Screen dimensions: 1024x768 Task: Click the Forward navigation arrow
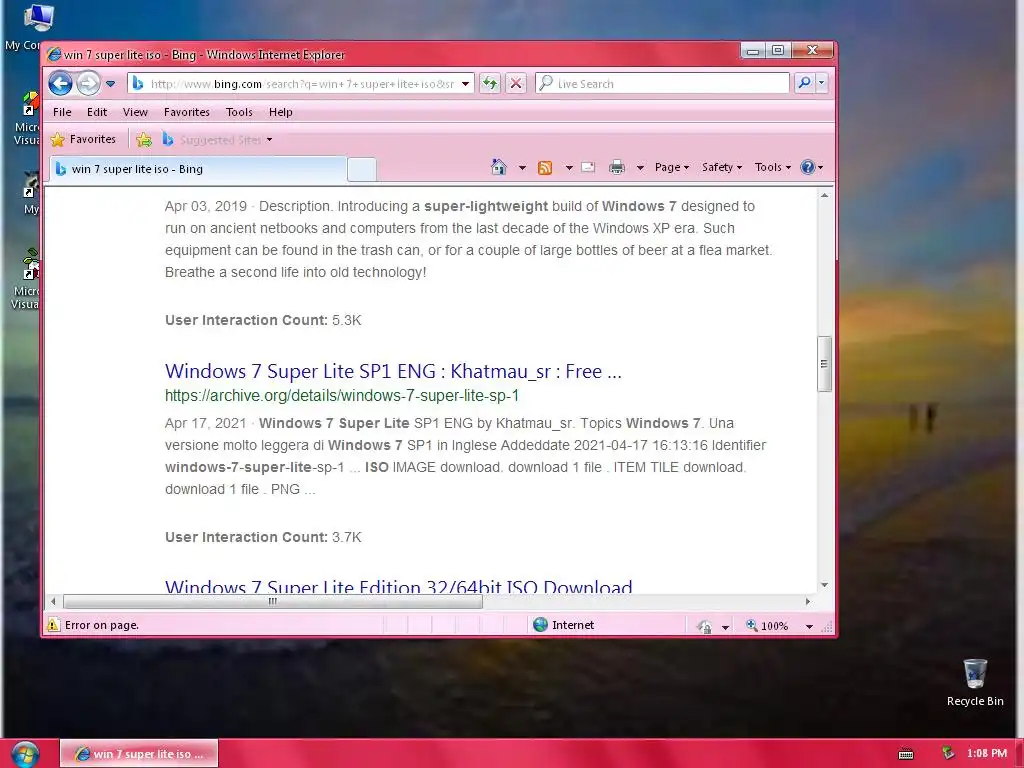pos(88,84)
